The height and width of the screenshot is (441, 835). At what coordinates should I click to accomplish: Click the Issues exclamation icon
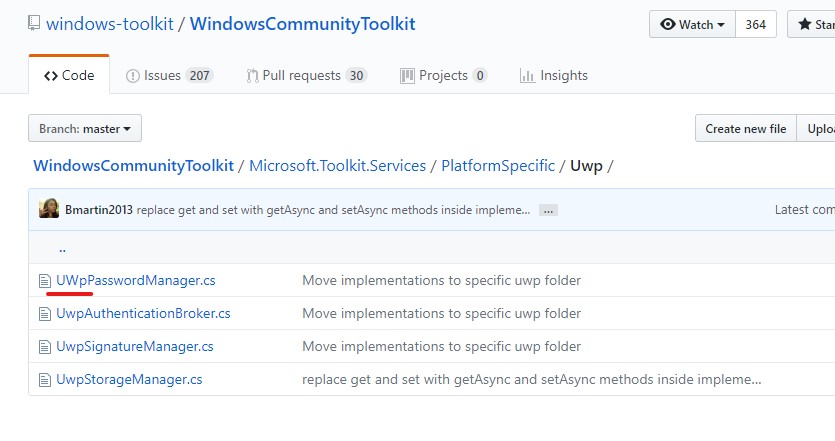pyautogui.click(x=133, y=76)
